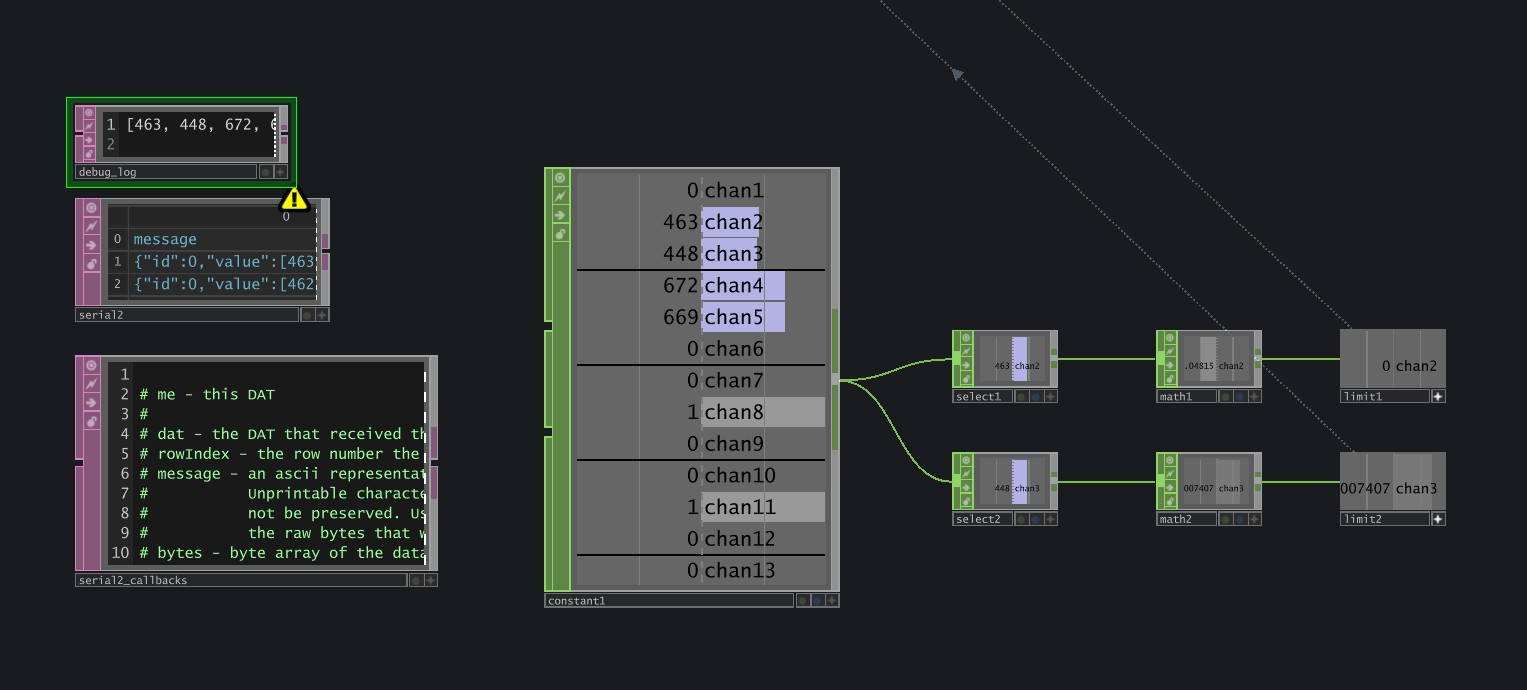Viewport: 1527px width, 690px height.
Task: Toggle the blue display flag on math1
Action: pos(1238,397)
